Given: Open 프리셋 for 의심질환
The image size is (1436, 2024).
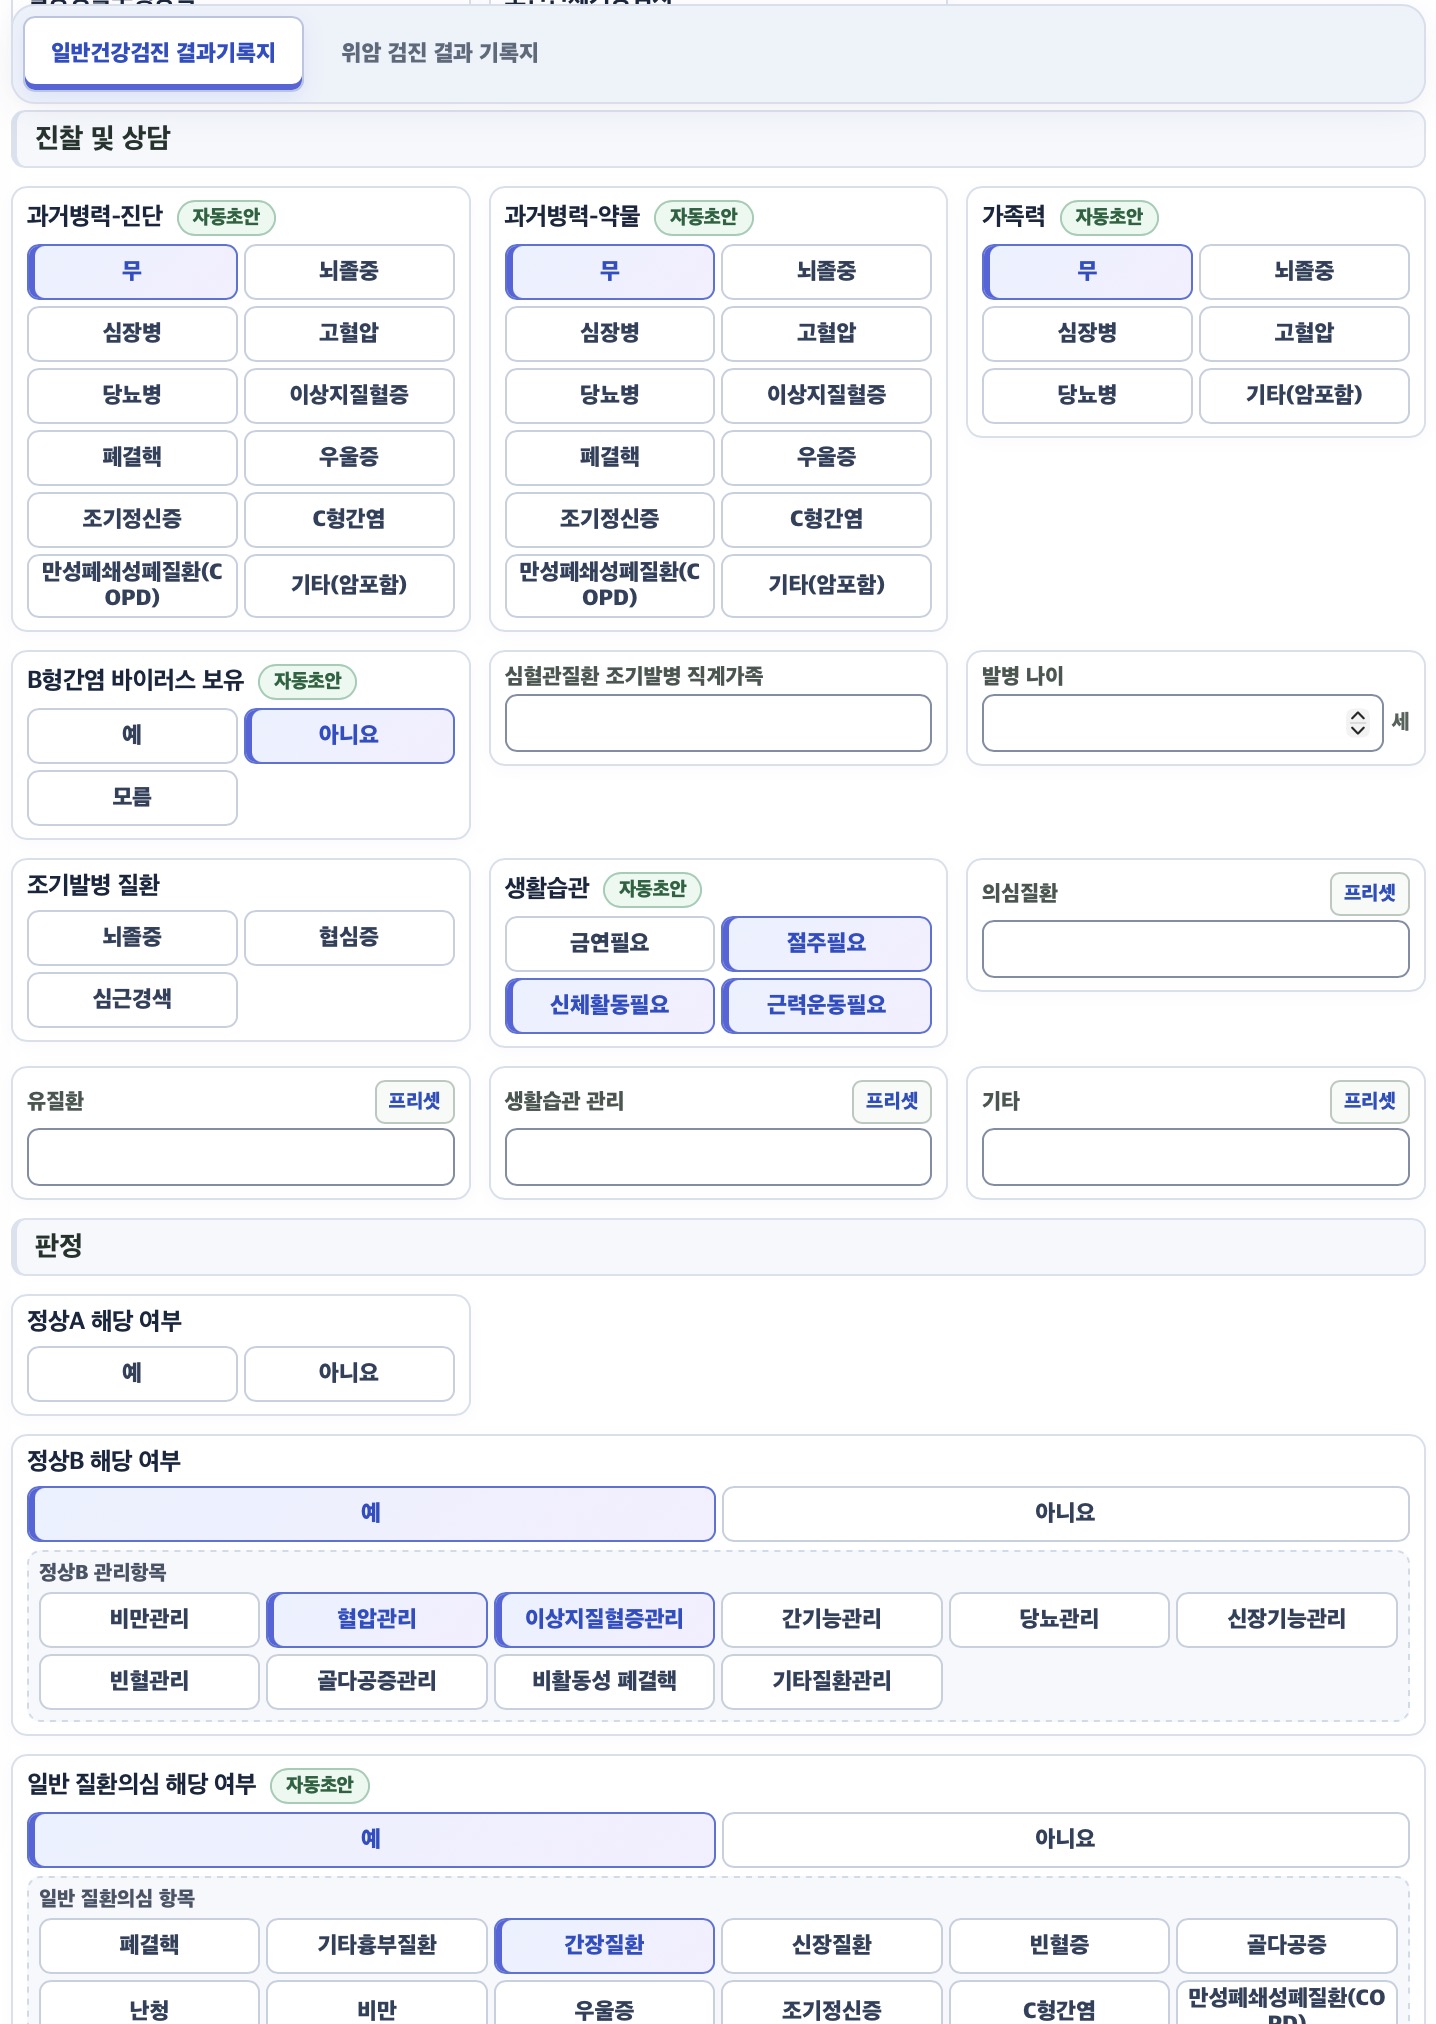Looking at the screenshot, I should pos(1369,893).
